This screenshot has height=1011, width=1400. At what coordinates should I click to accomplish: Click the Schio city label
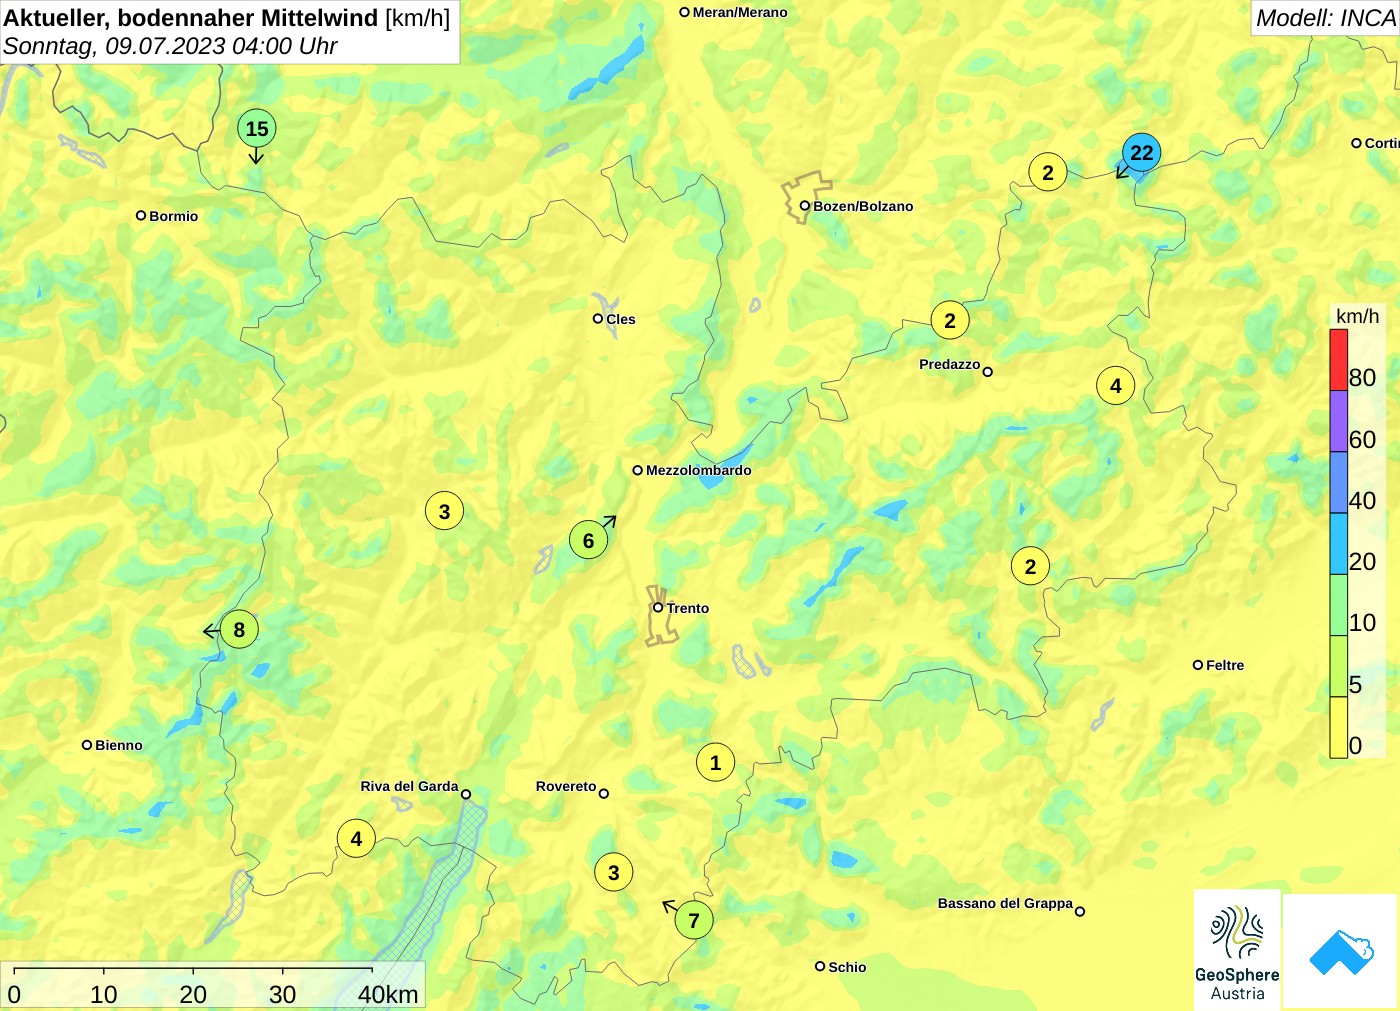point(847,967)
